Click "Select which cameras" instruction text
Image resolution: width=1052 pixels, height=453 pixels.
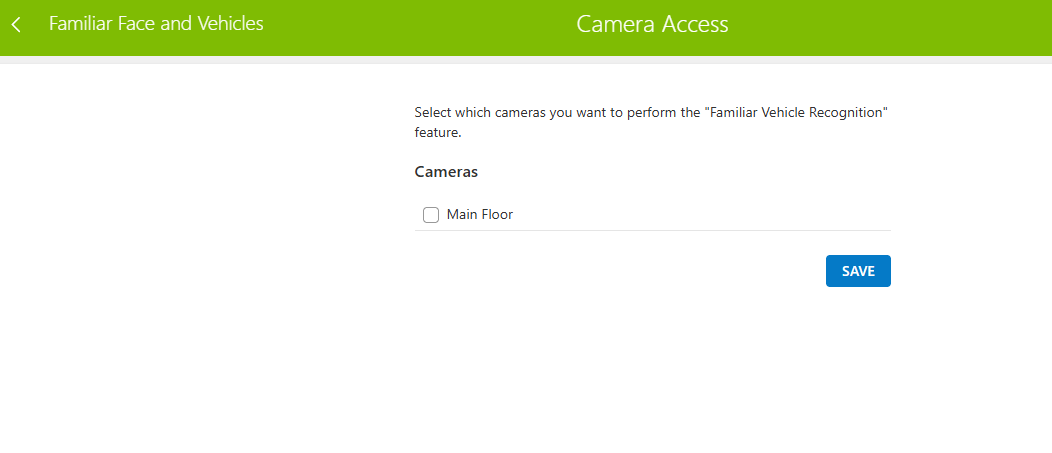point(480,112)
